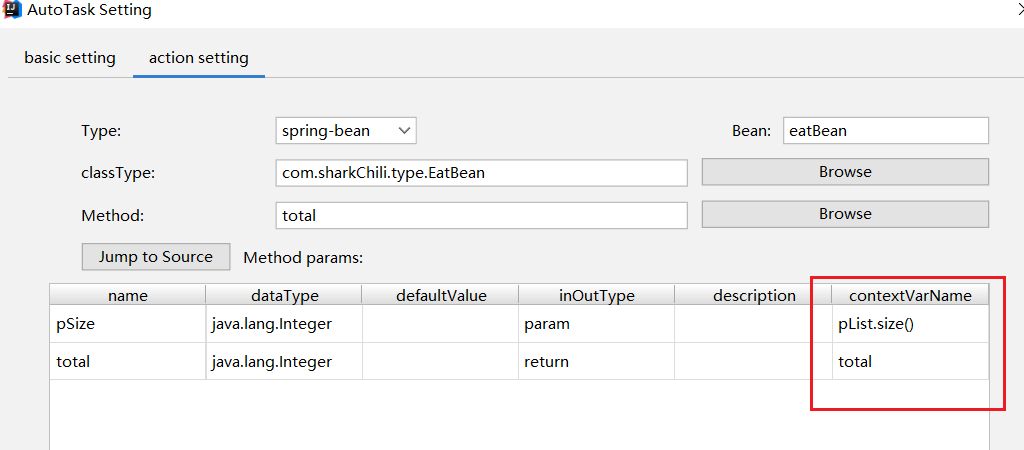Image resolution: width=1024 pixels, height=450 pixels.
Task: Select the action setting tab
Action: [198, 58]
